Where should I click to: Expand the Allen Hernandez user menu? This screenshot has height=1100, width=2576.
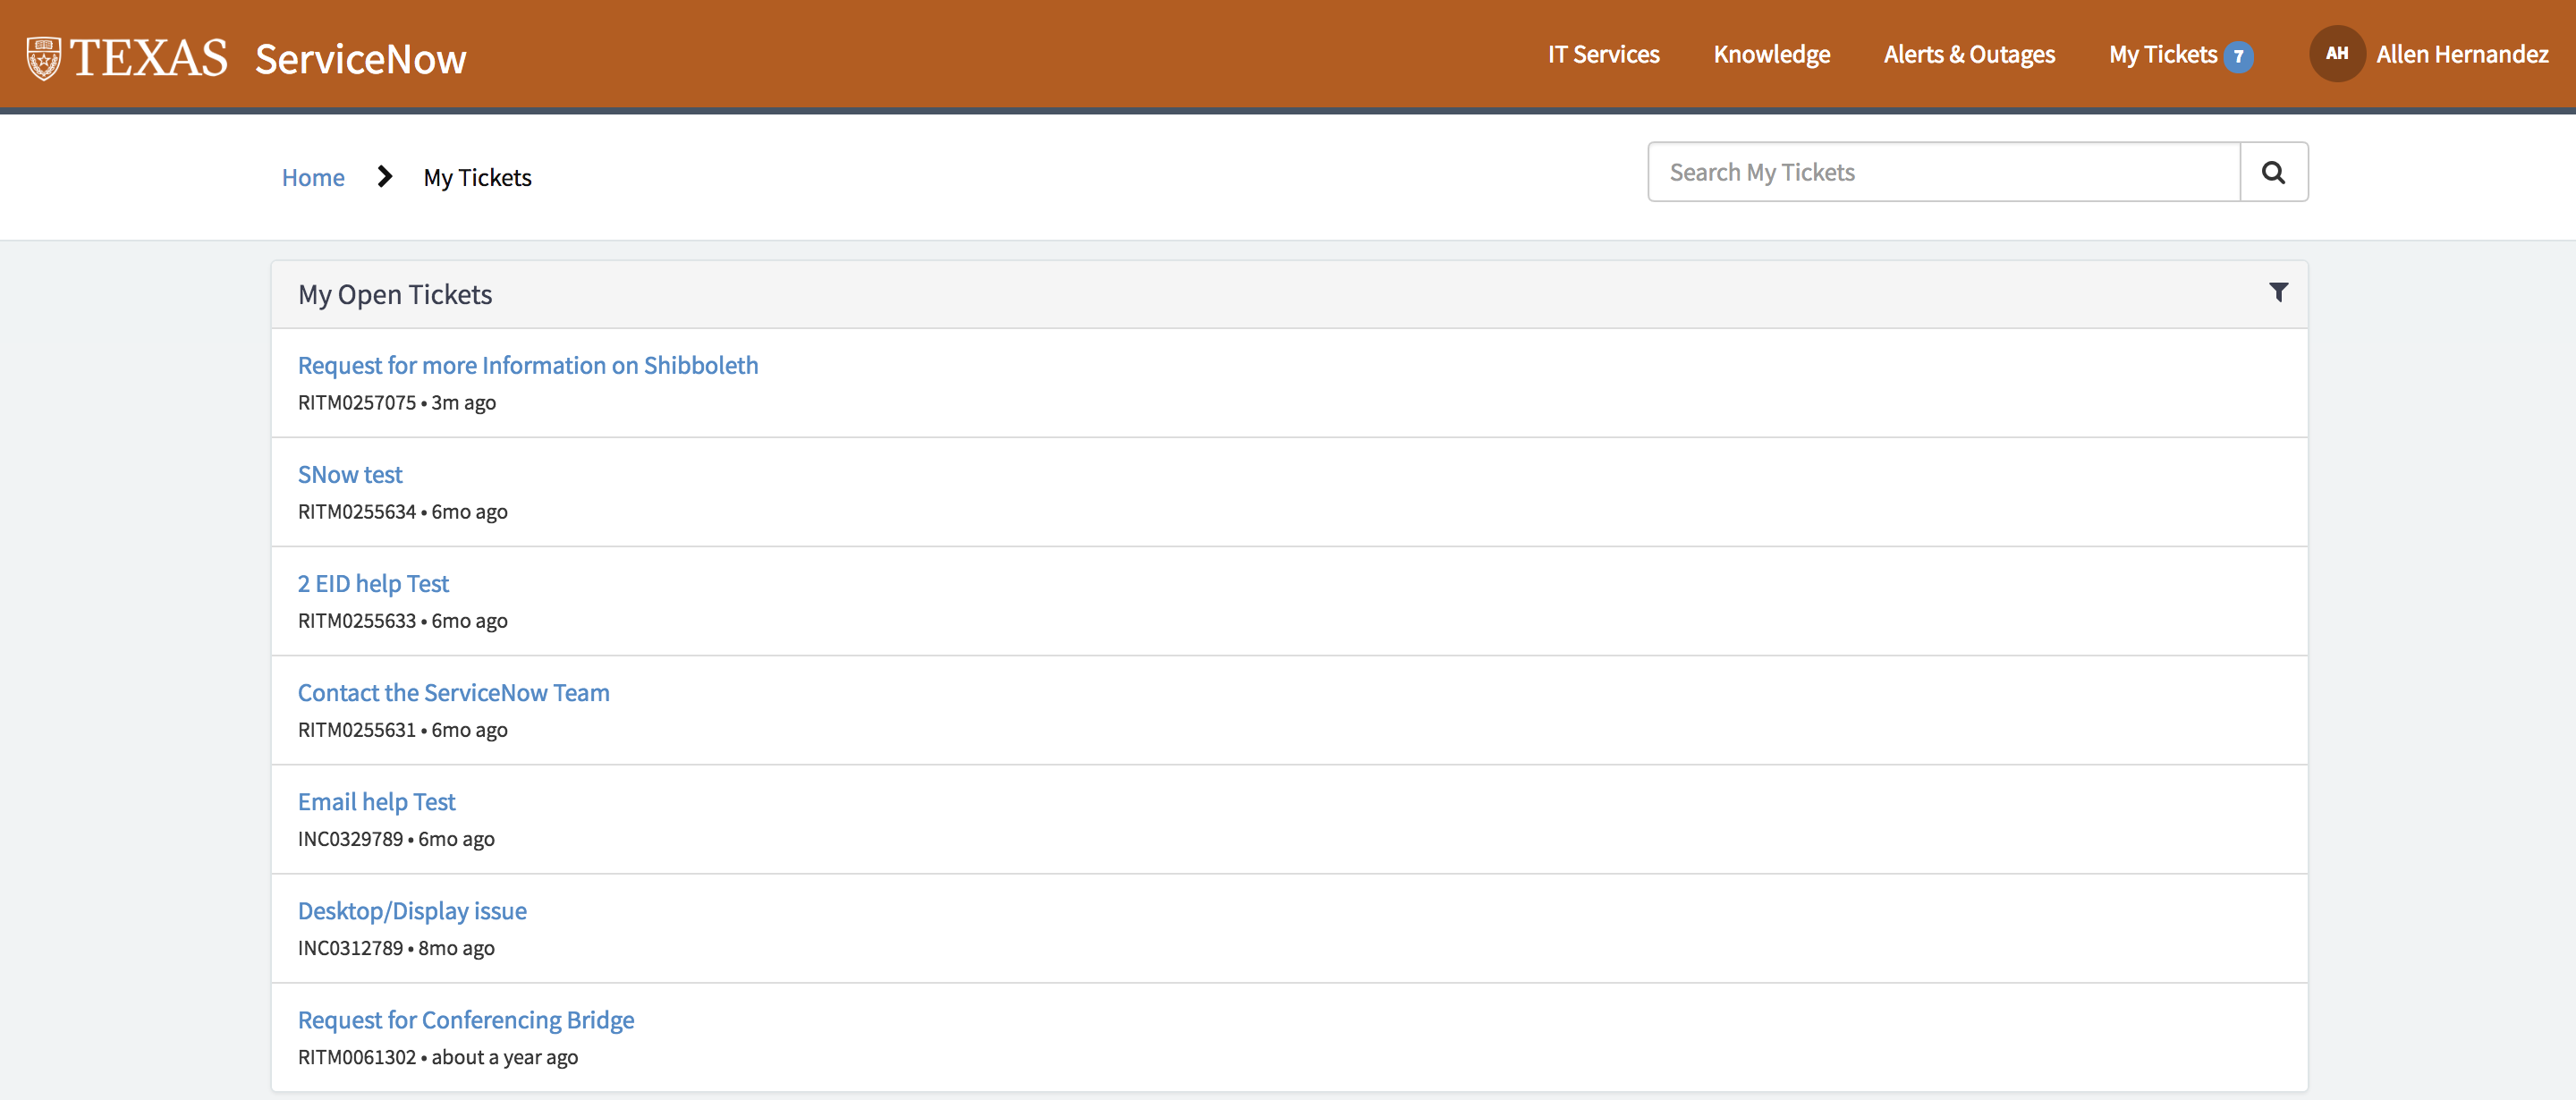coord(2461,54)
